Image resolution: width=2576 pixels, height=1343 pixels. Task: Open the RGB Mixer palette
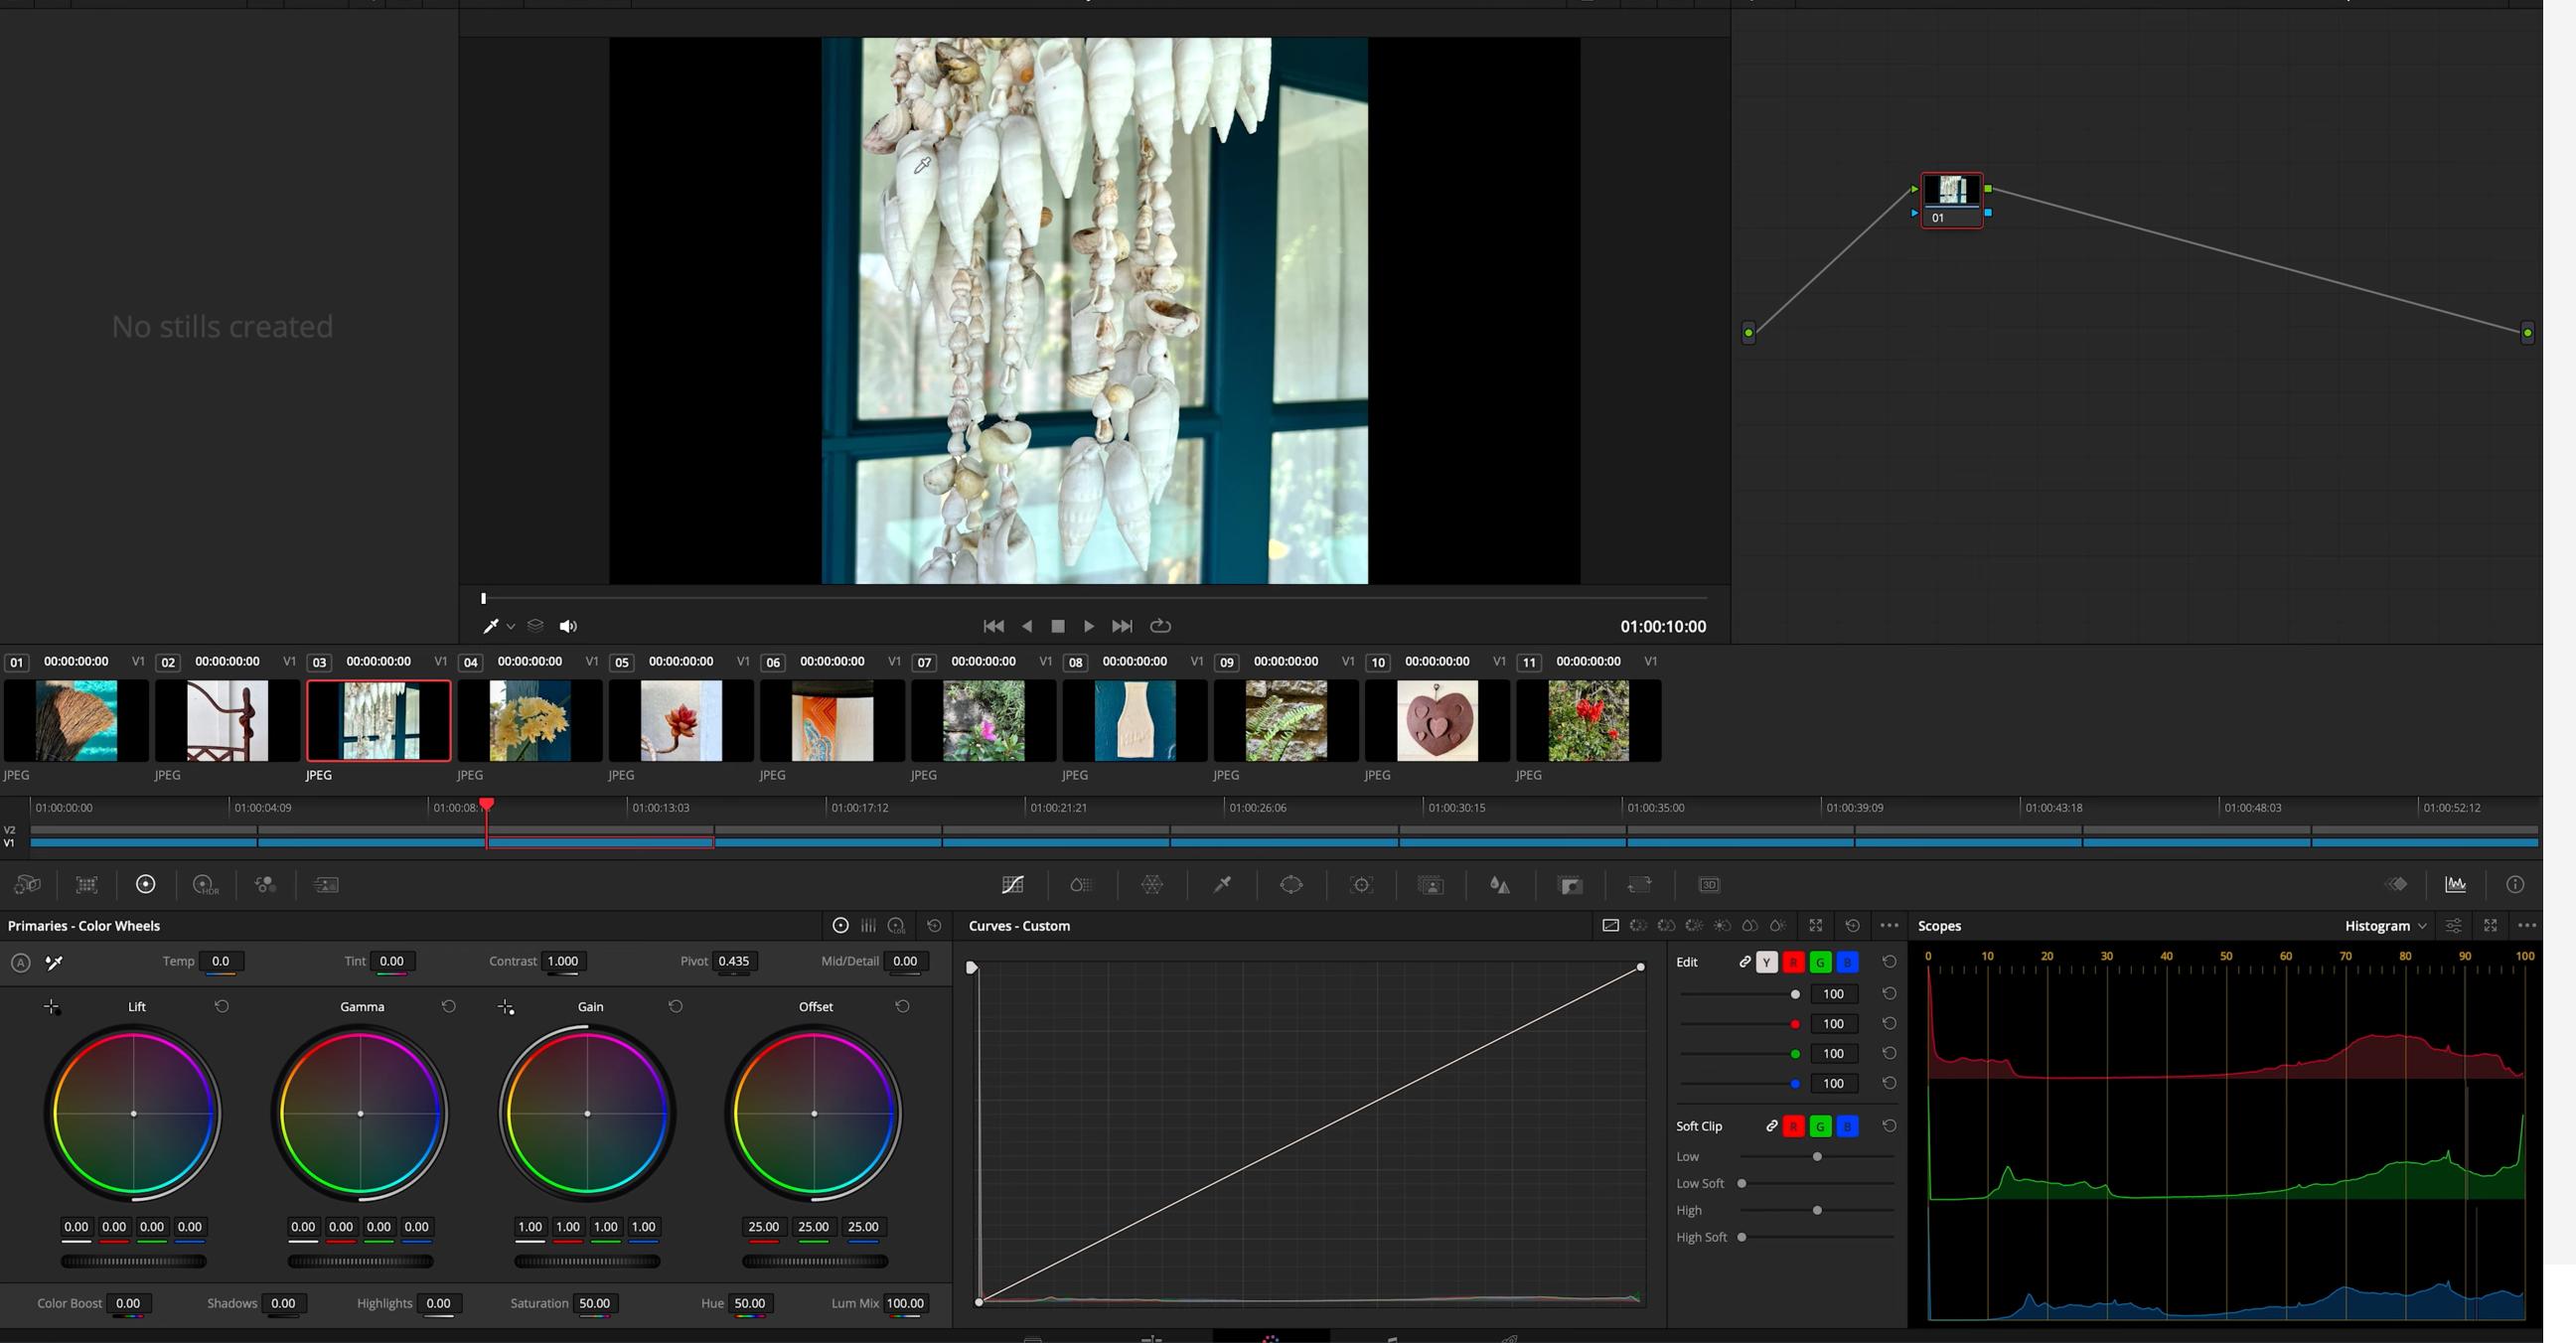[x=265, y=885]
